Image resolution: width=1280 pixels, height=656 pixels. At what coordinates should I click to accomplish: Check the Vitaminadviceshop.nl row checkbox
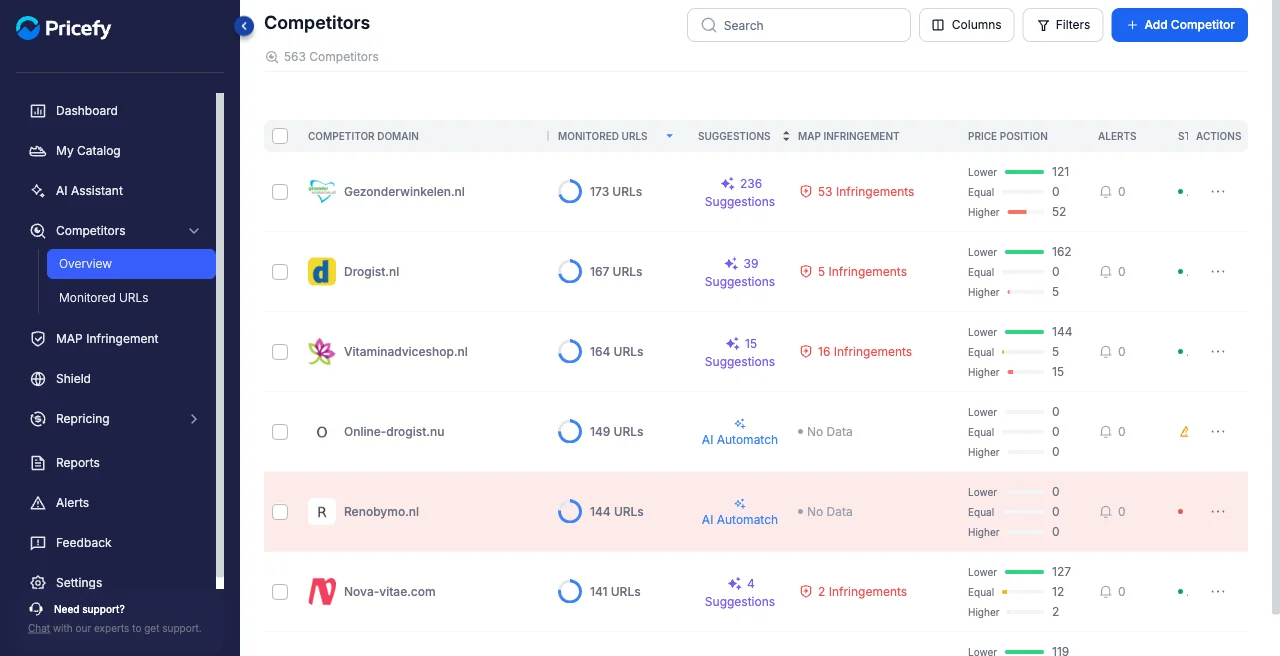click(x=280, y=352)
